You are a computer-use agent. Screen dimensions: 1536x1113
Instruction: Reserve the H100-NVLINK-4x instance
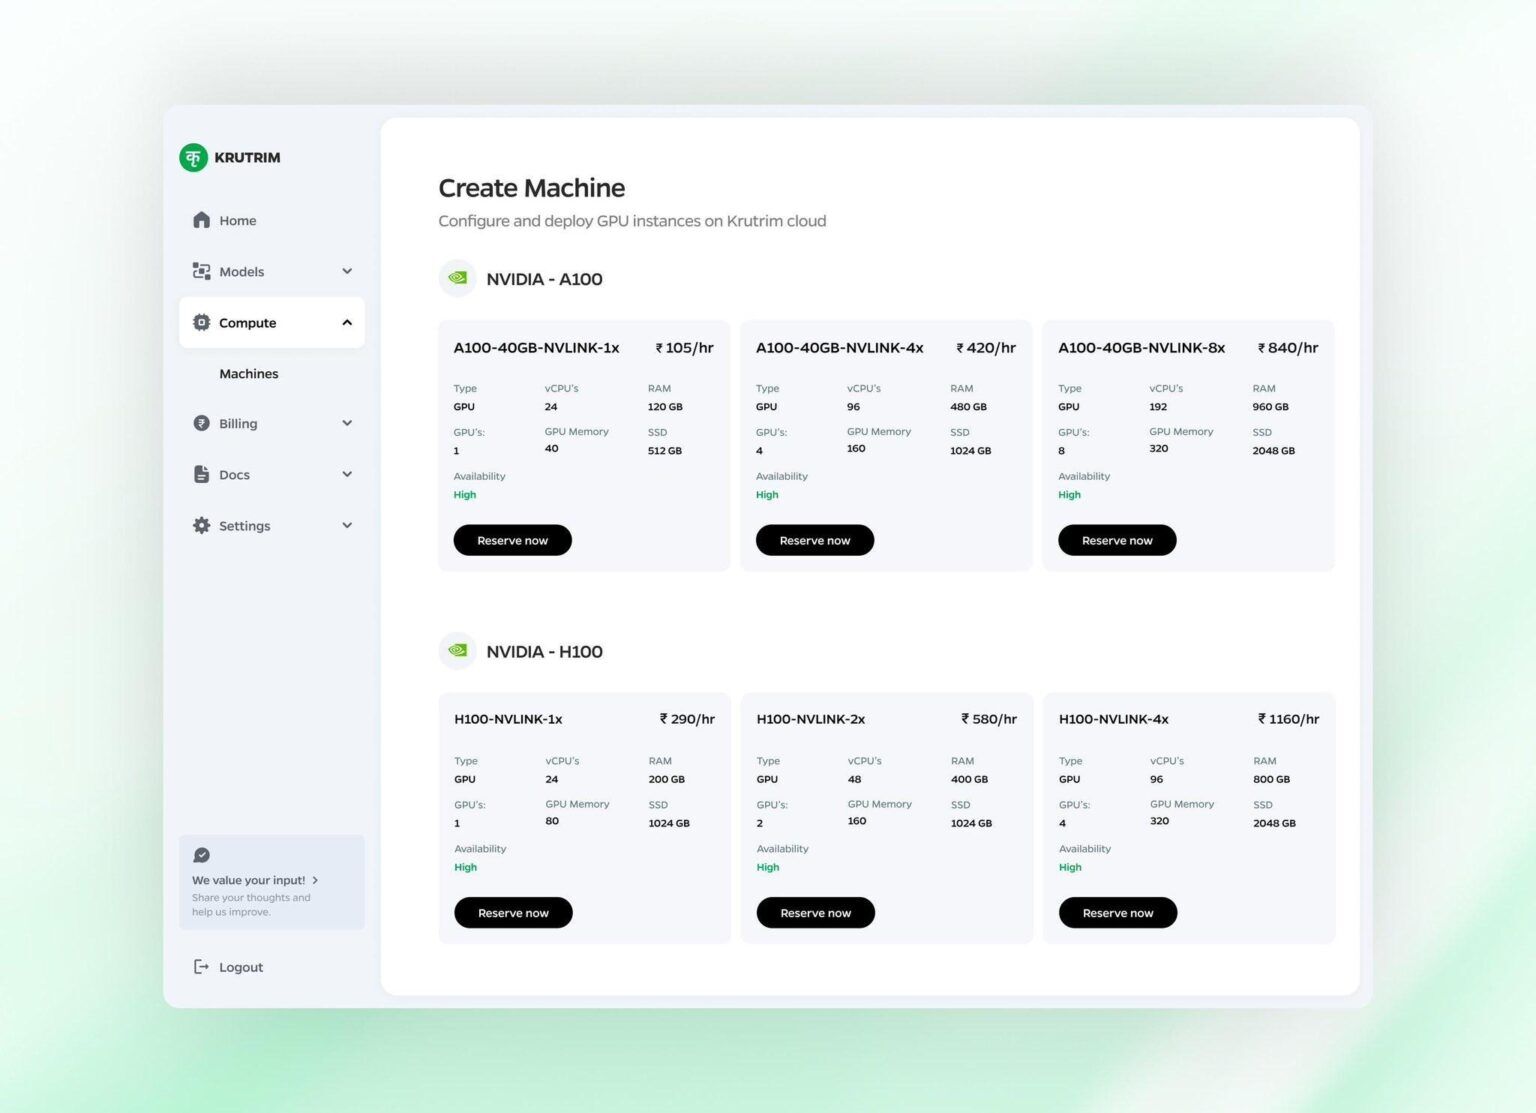pos(1117,912)
